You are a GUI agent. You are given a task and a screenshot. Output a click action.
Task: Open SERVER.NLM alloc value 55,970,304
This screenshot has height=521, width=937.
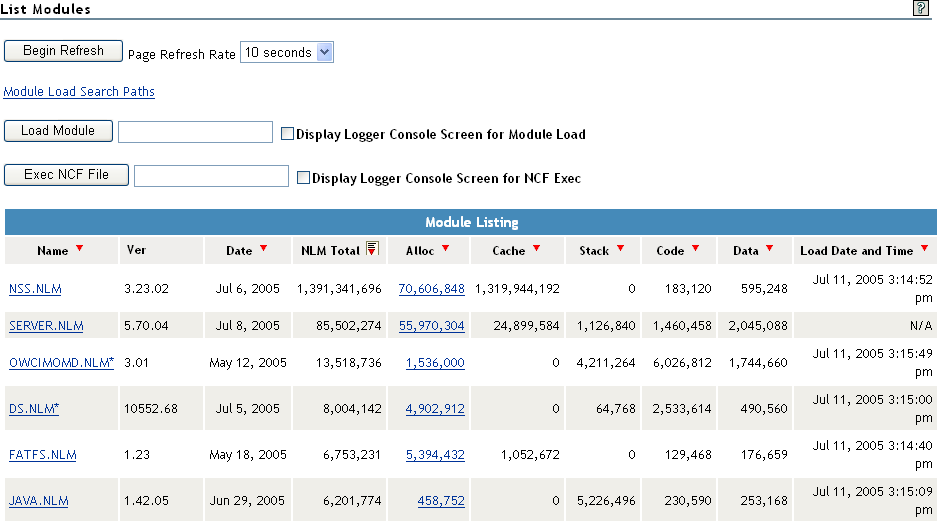point(431,326)
